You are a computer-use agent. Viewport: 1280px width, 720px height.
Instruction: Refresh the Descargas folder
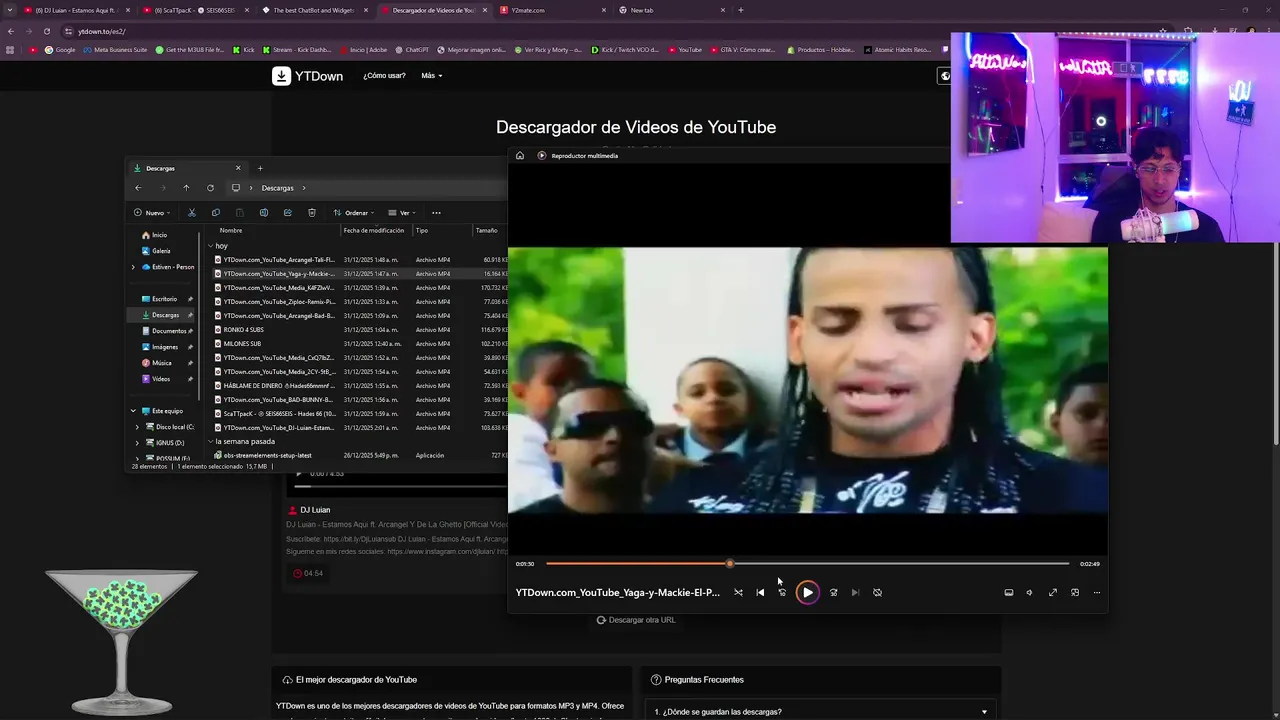tap(210, 187)
